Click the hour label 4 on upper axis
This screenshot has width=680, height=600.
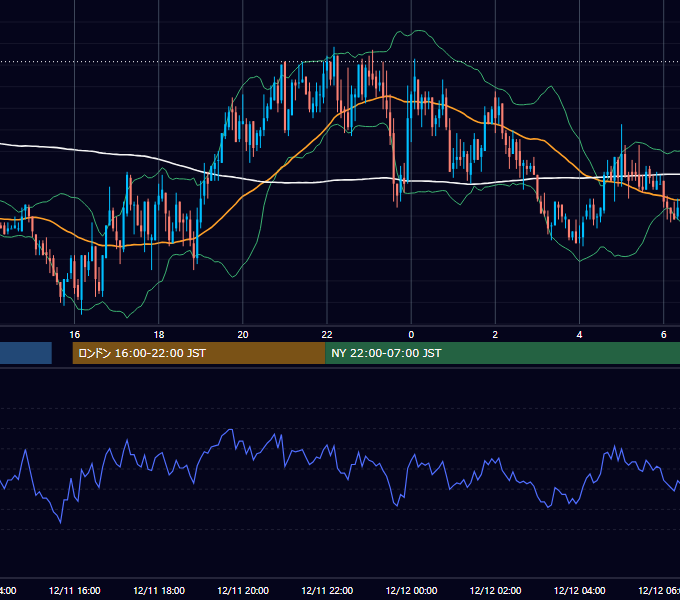579,335
